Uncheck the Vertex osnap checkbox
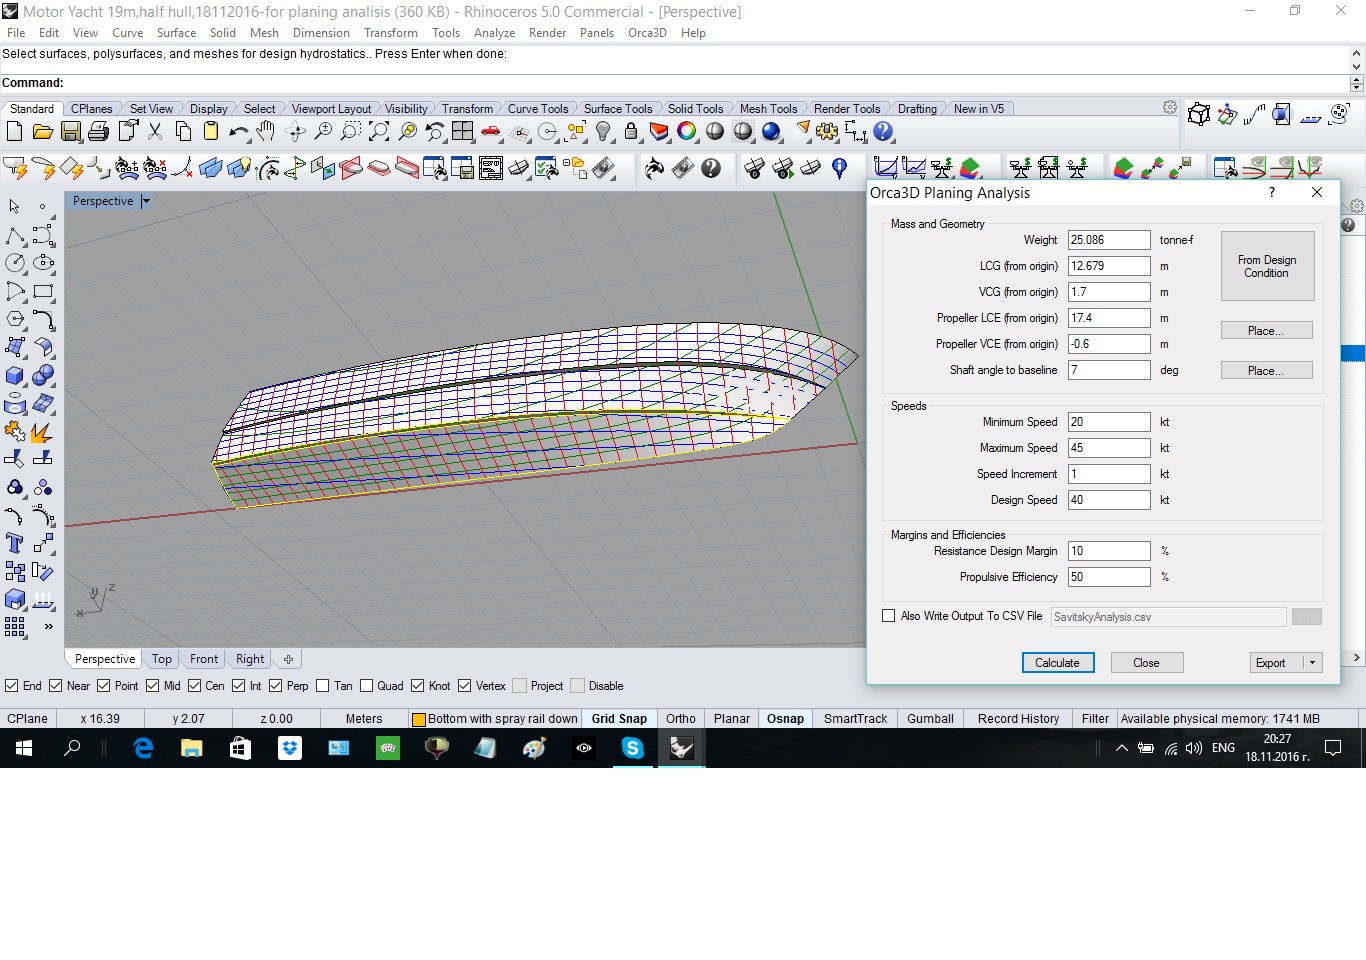 tap(465, 686)
